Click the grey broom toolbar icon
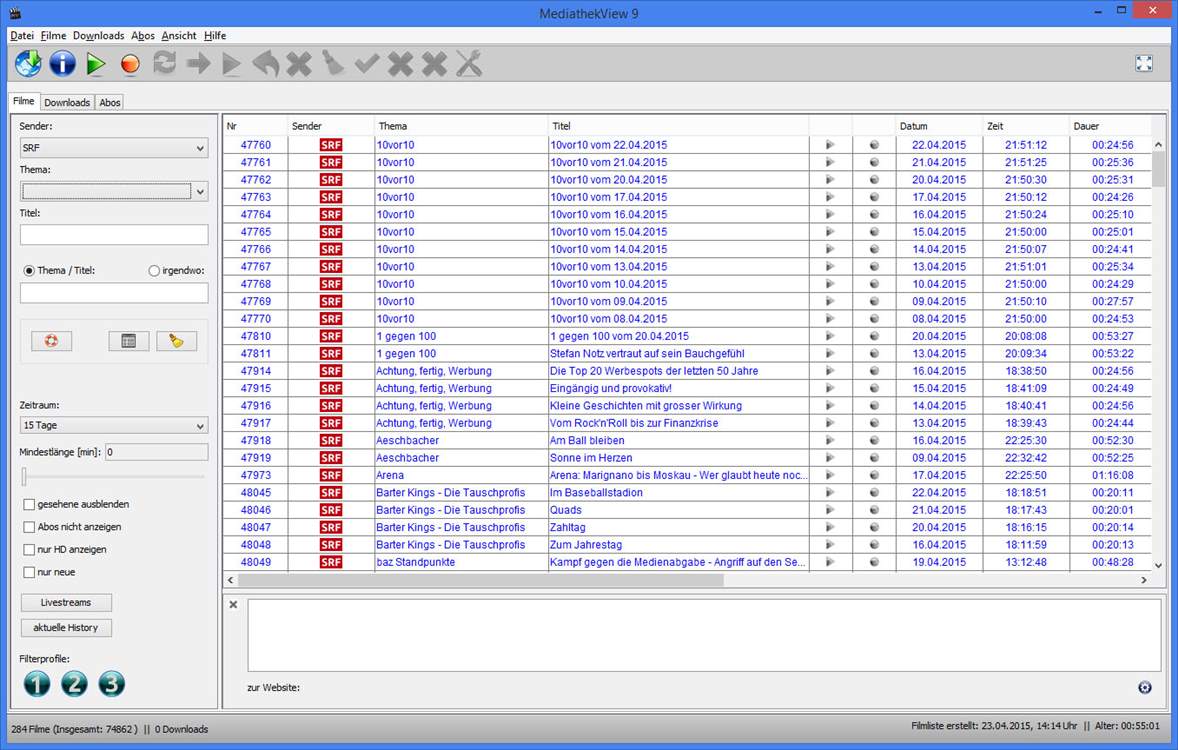The height and width of the screenshot is (750, 1178). point(333,64)
